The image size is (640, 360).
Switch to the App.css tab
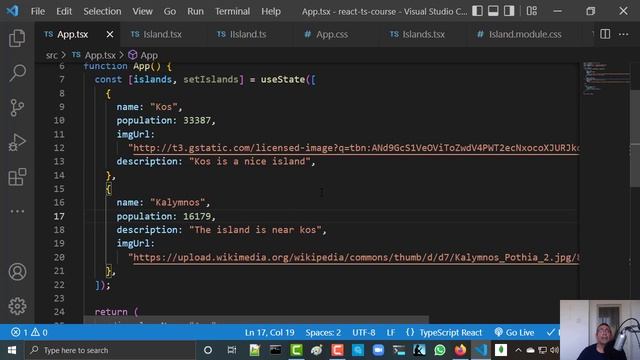pos(332,34)
